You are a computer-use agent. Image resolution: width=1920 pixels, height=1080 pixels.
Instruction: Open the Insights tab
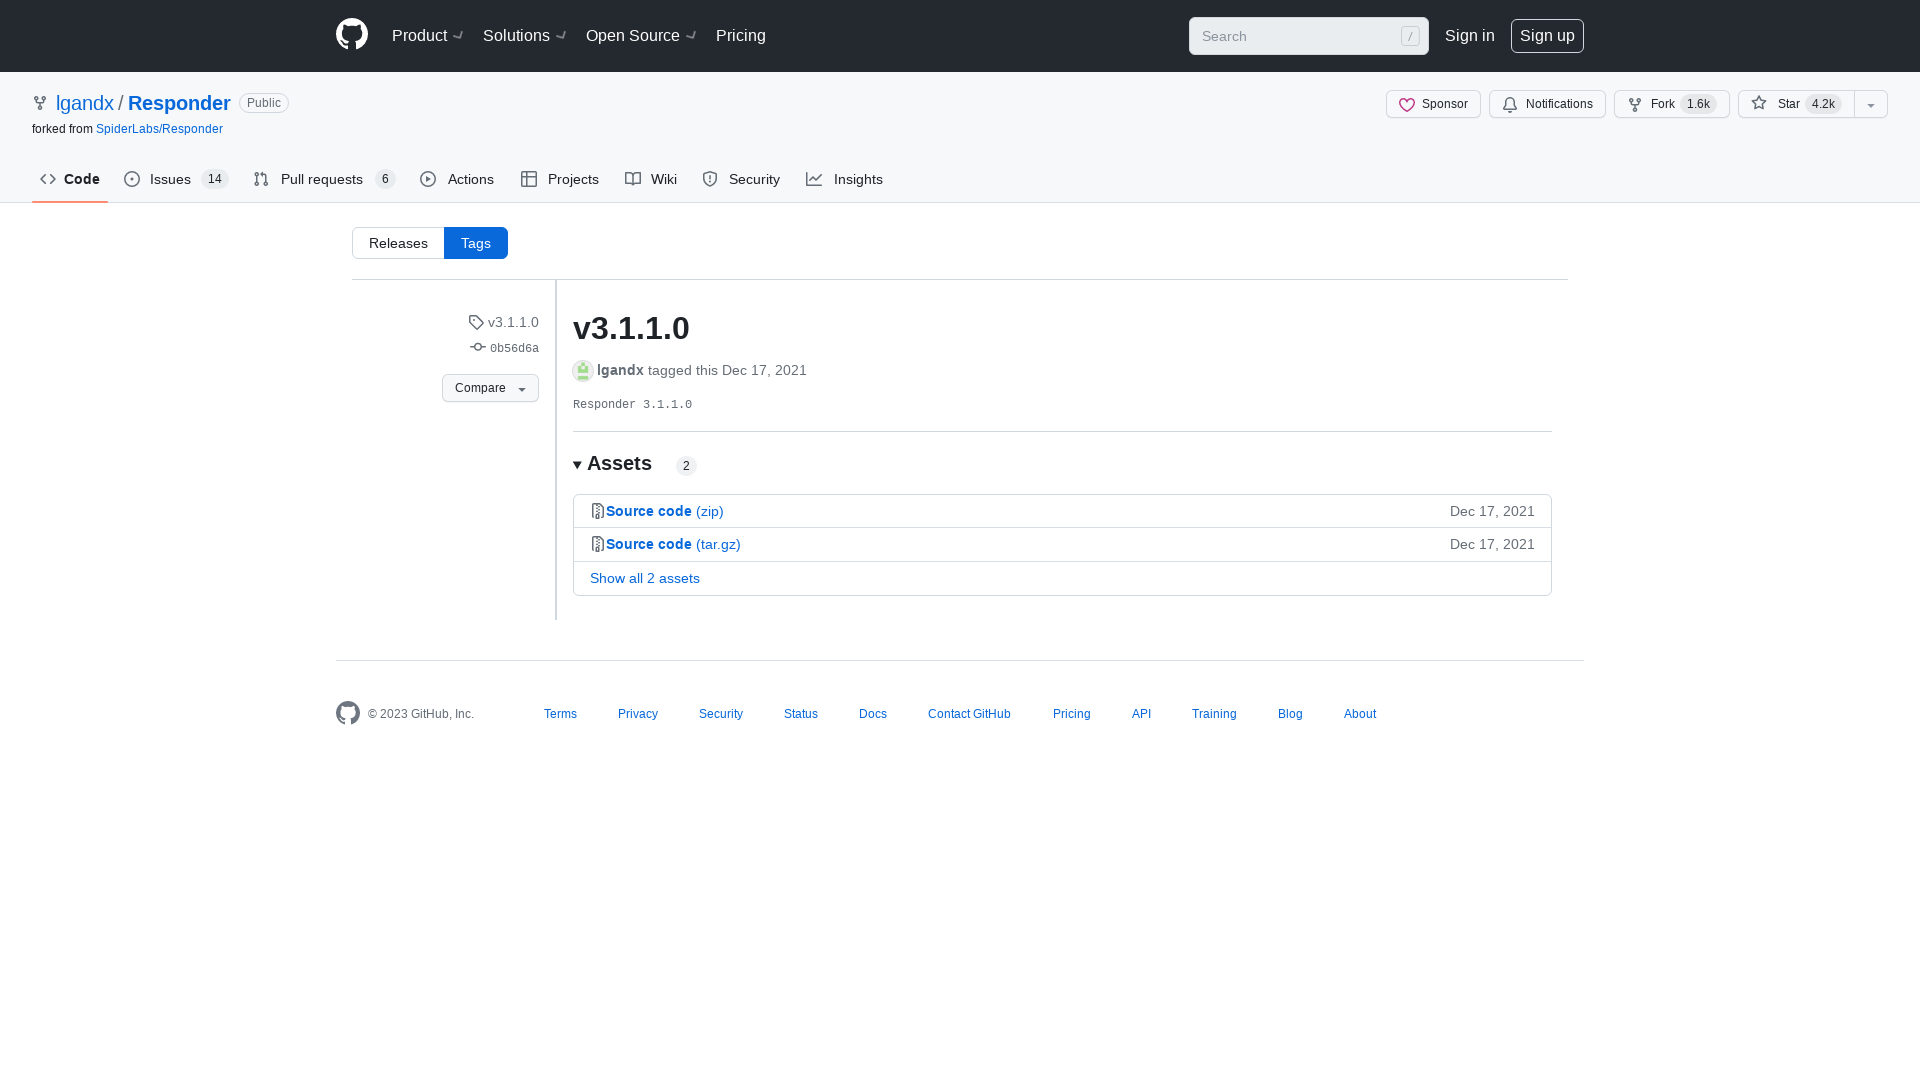coord(844,179)
